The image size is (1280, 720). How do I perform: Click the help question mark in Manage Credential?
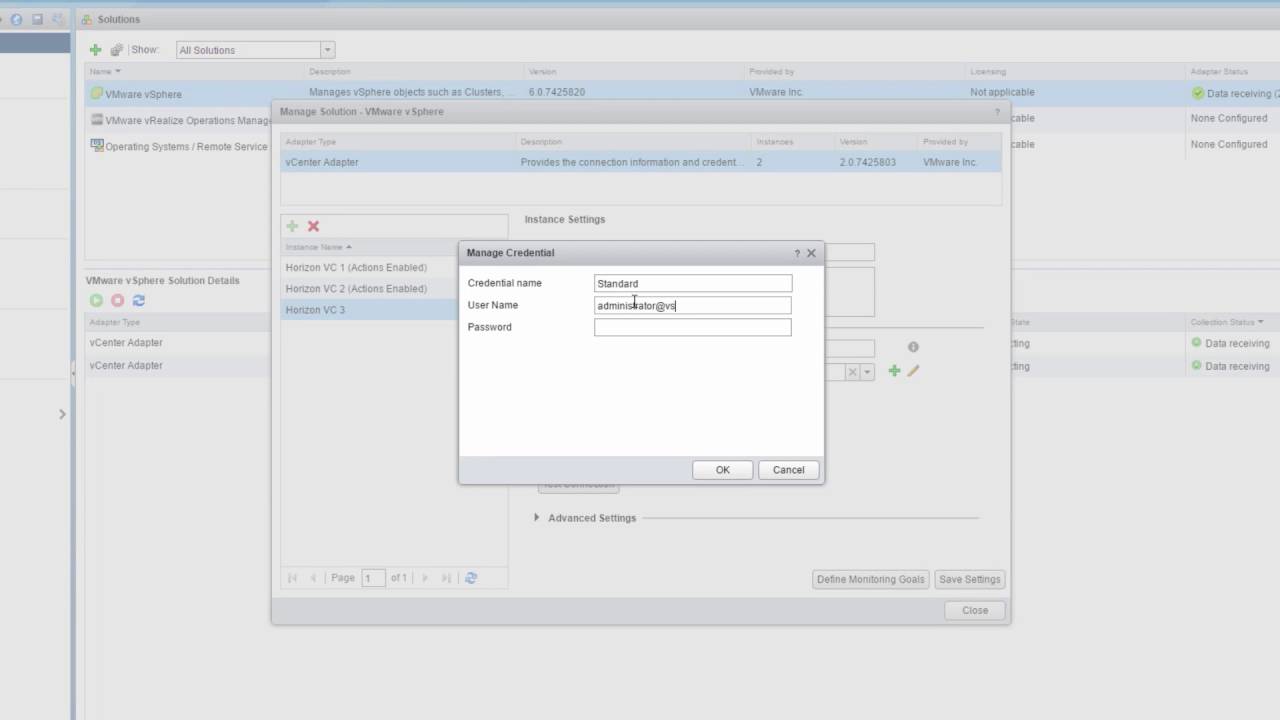pyautogui.click(x=797, y=254)
